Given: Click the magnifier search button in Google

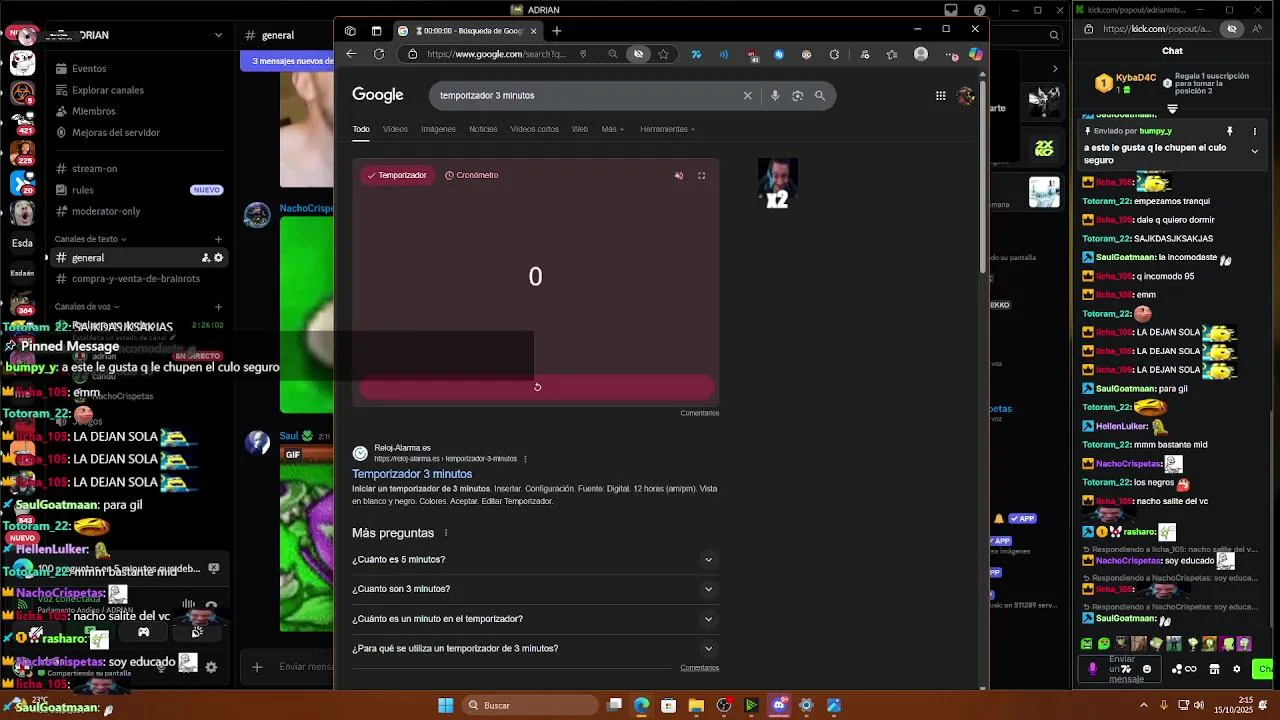Looking at the screenshot, I should pos(820,95).
